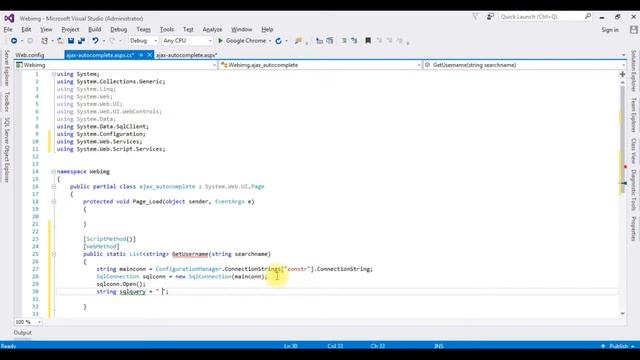640x360 pixels.
Task: Save the current file with Save icon
Action: [71, 41]
